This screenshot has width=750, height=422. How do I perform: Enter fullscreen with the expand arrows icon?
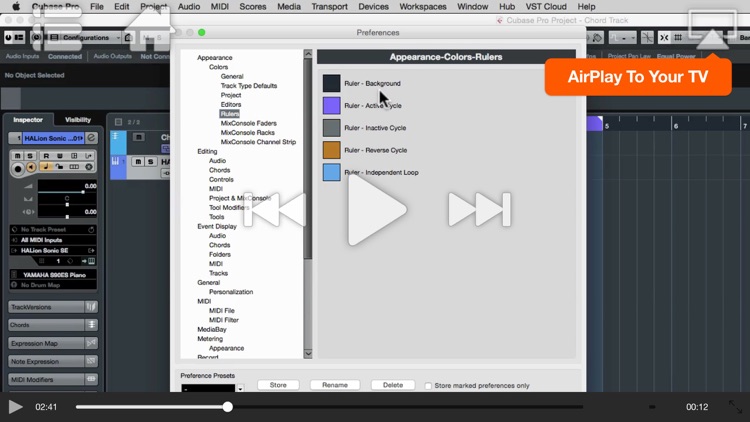click(735, 407)
